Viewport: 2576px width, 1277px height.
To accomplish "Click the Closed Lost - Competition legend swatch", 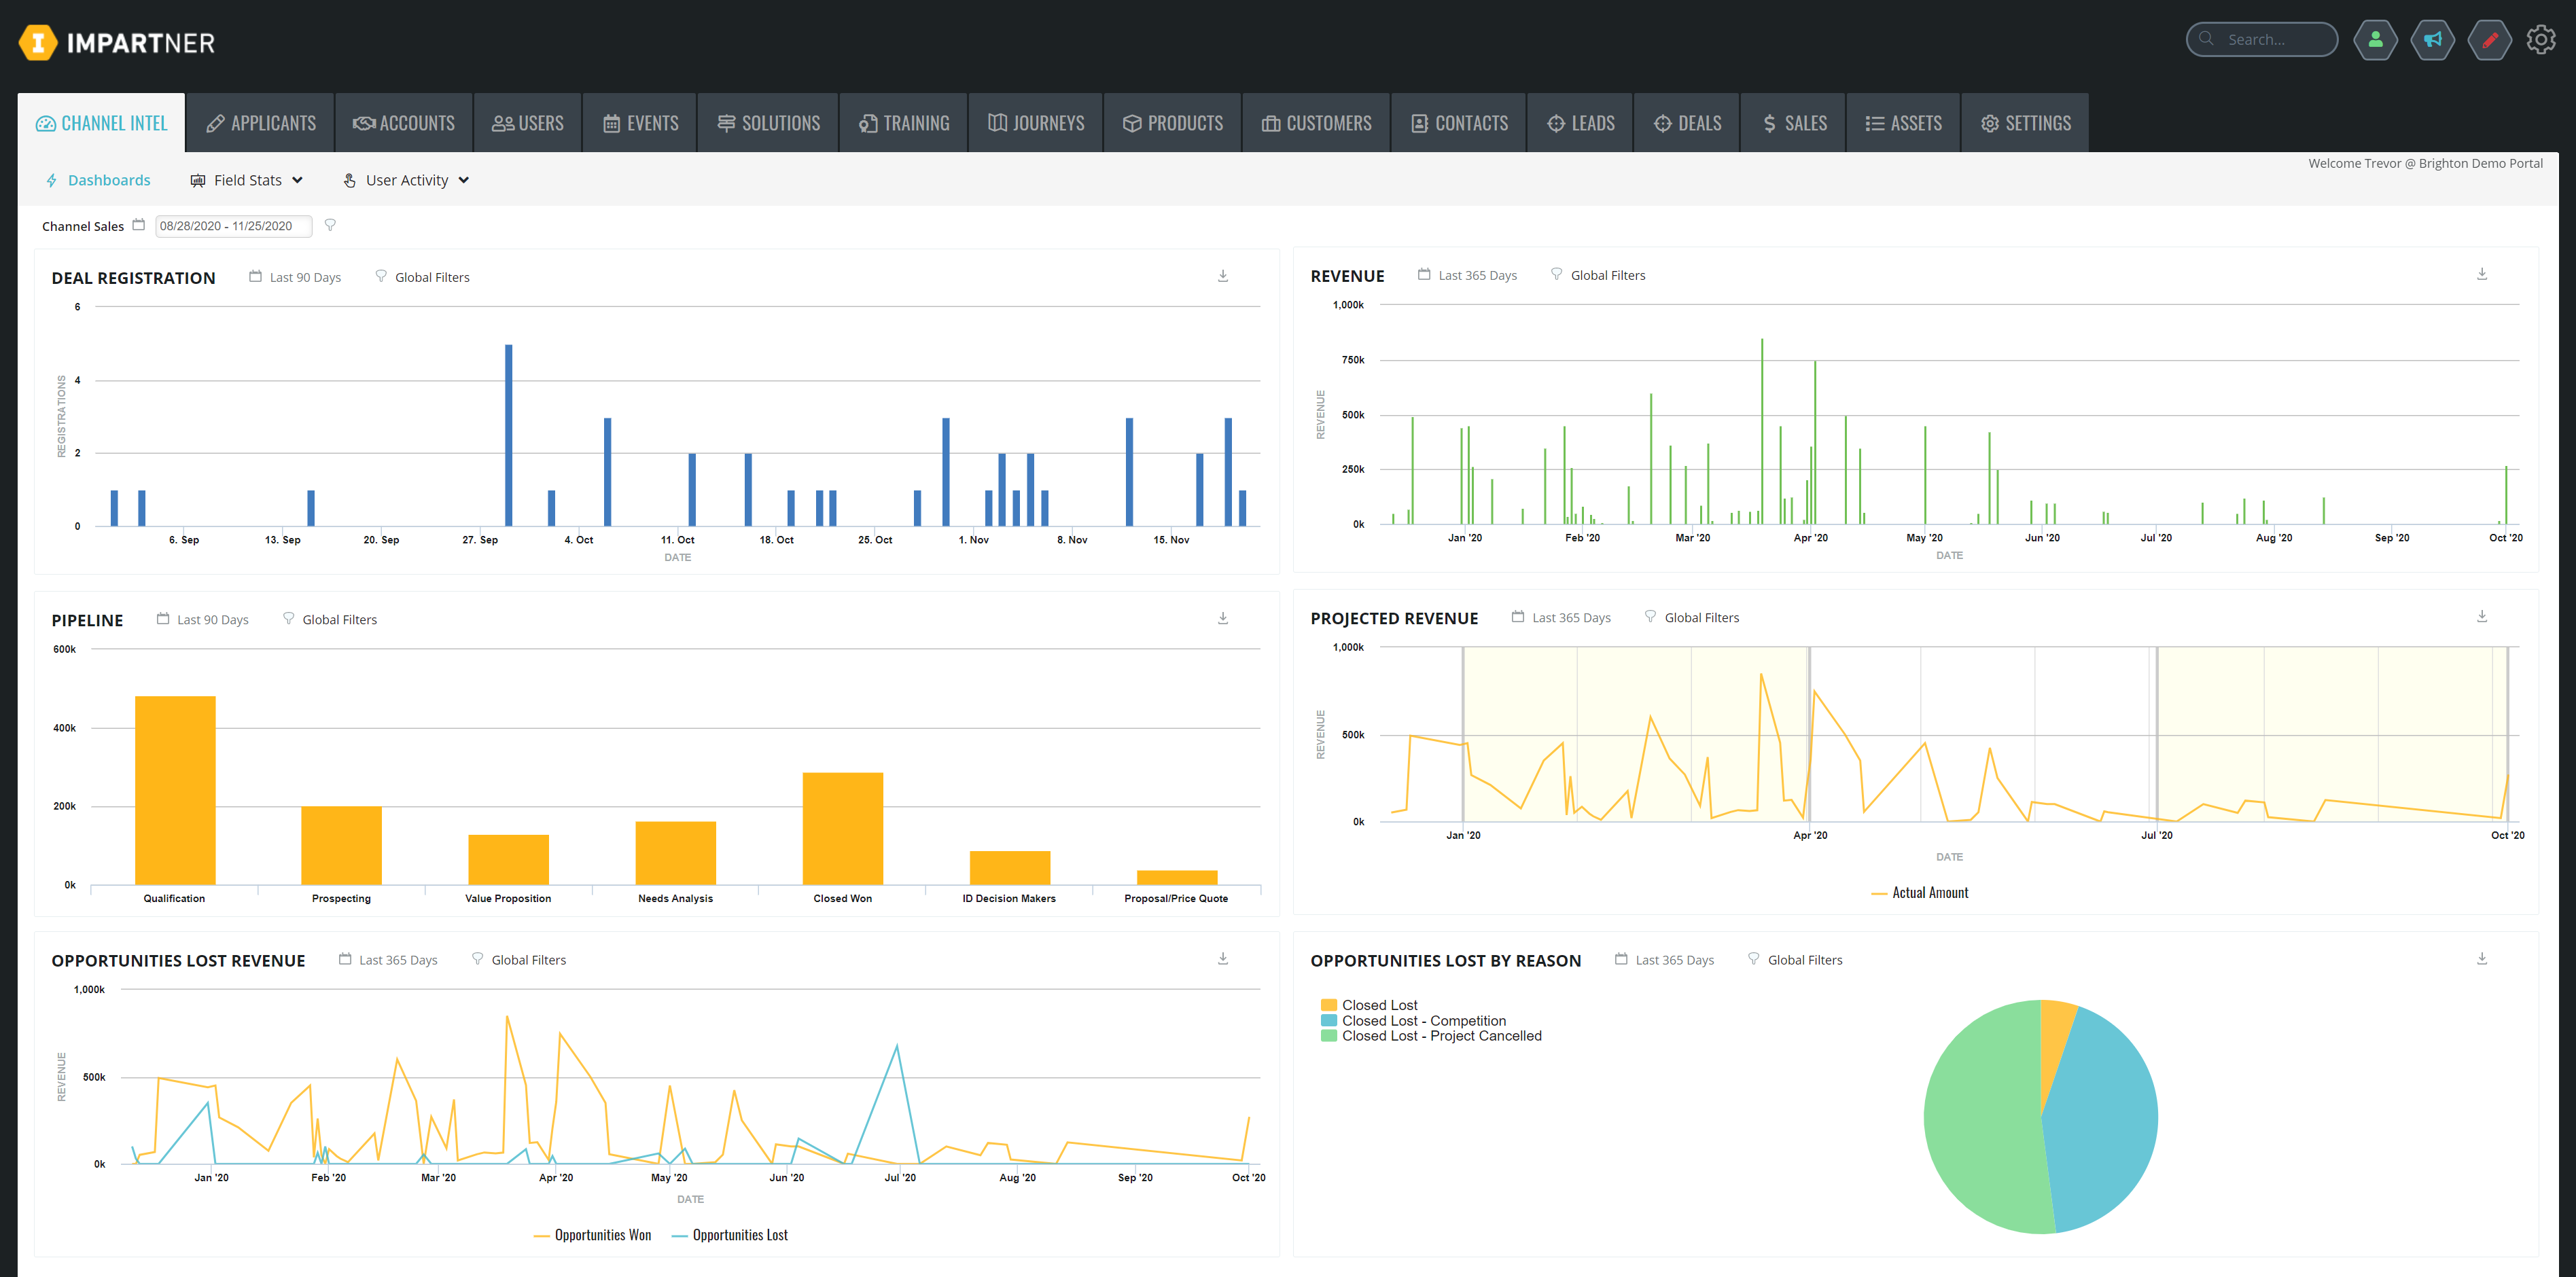I will [x=1329, y=1021].
